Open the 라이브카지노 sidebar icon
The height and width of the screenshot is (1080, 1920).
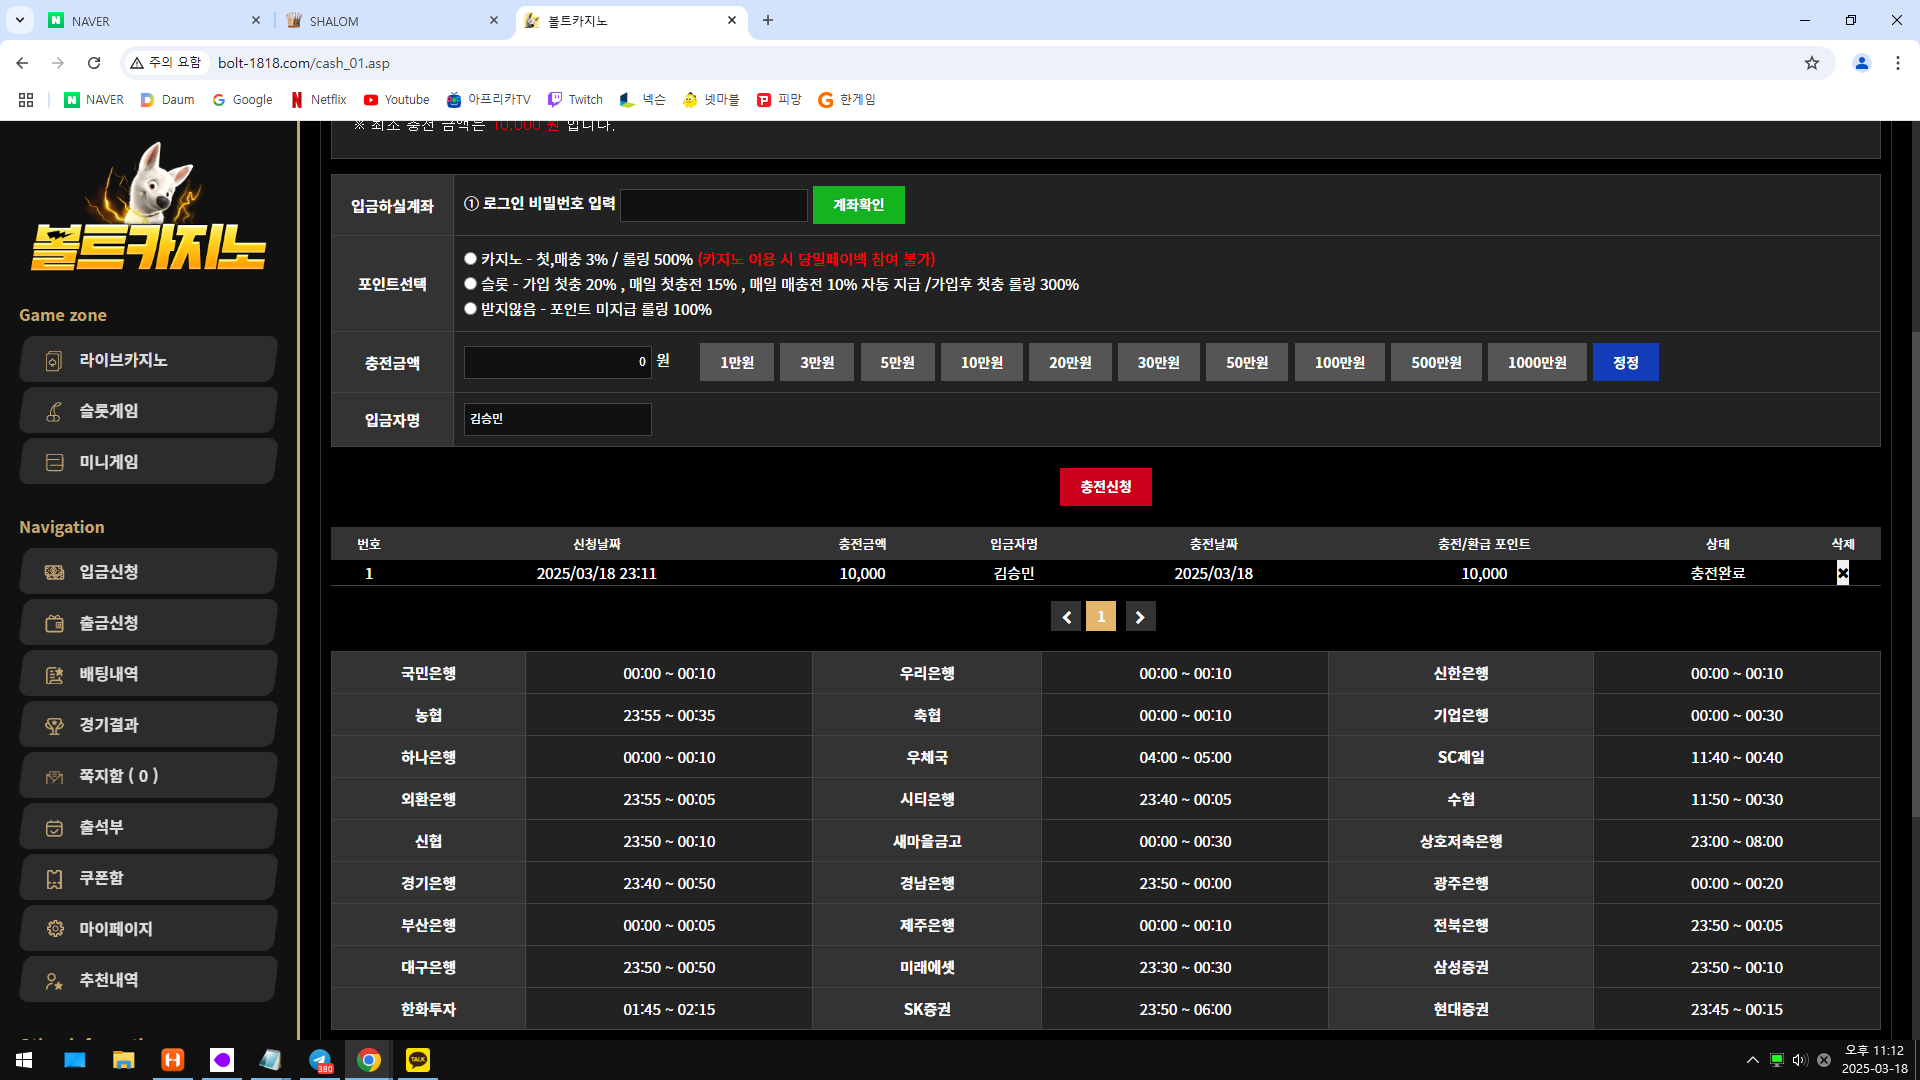[54, 361]
